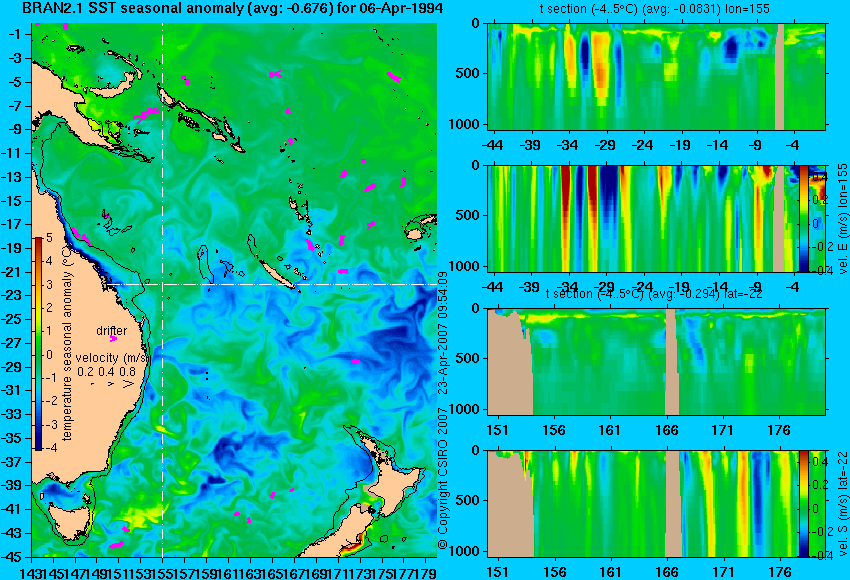Click the map latitude tick '-41'
The image size is (850, 580).
point(12,510)
